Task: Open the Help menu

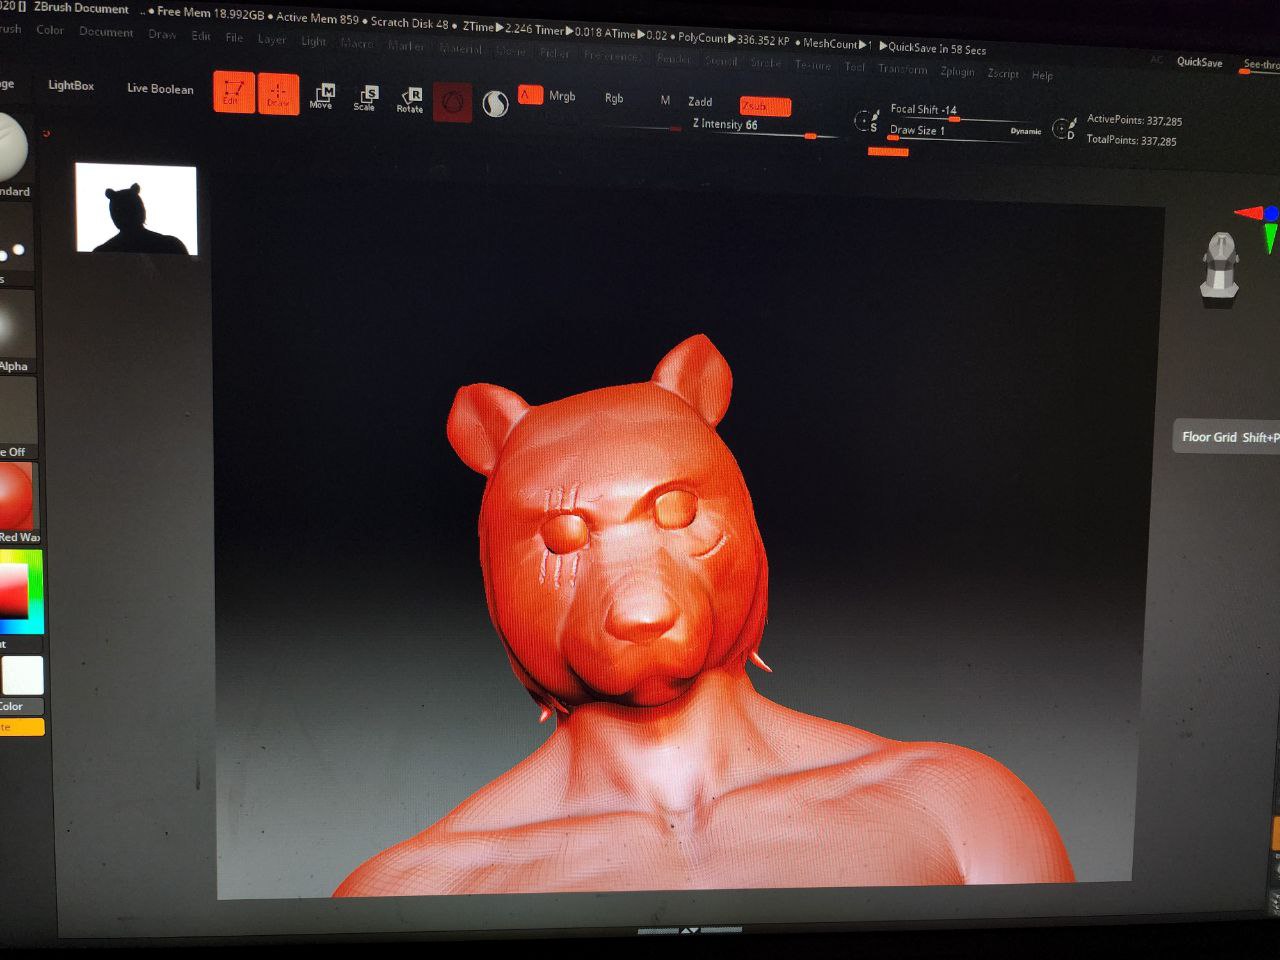Action: 1042,75
